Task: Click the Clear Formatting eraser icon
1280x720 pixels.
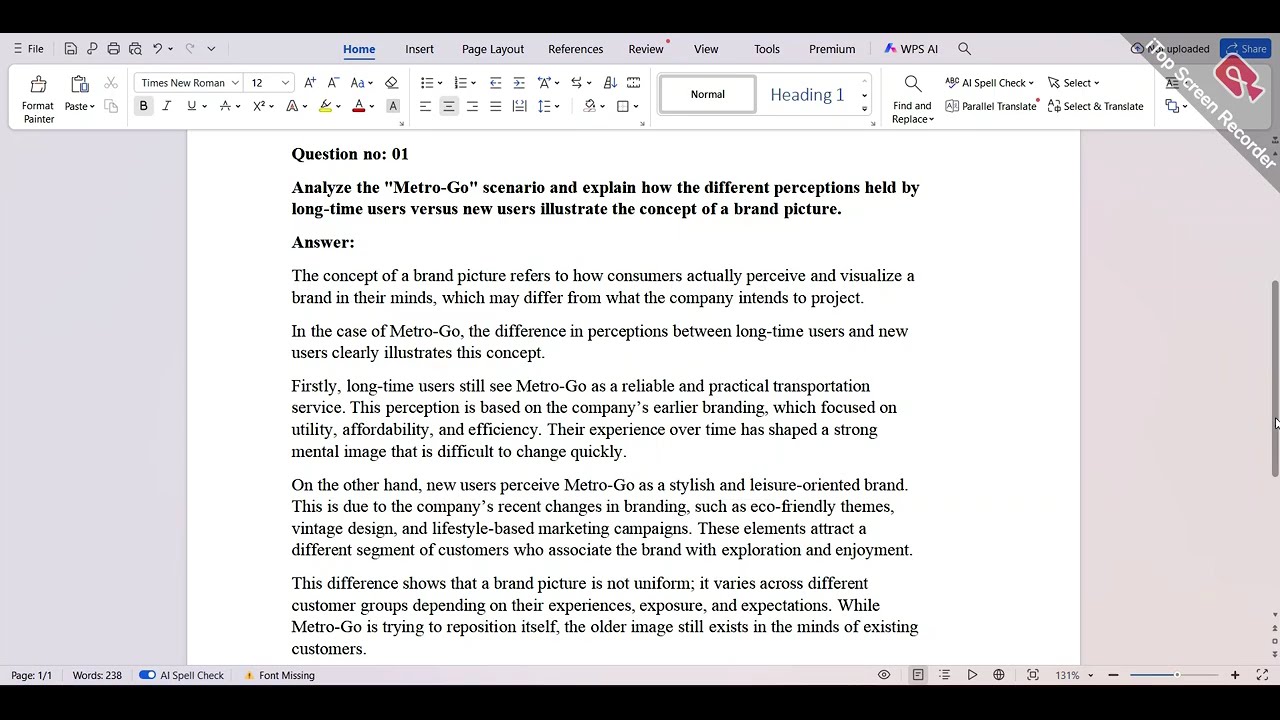Action: pos(391,83)
